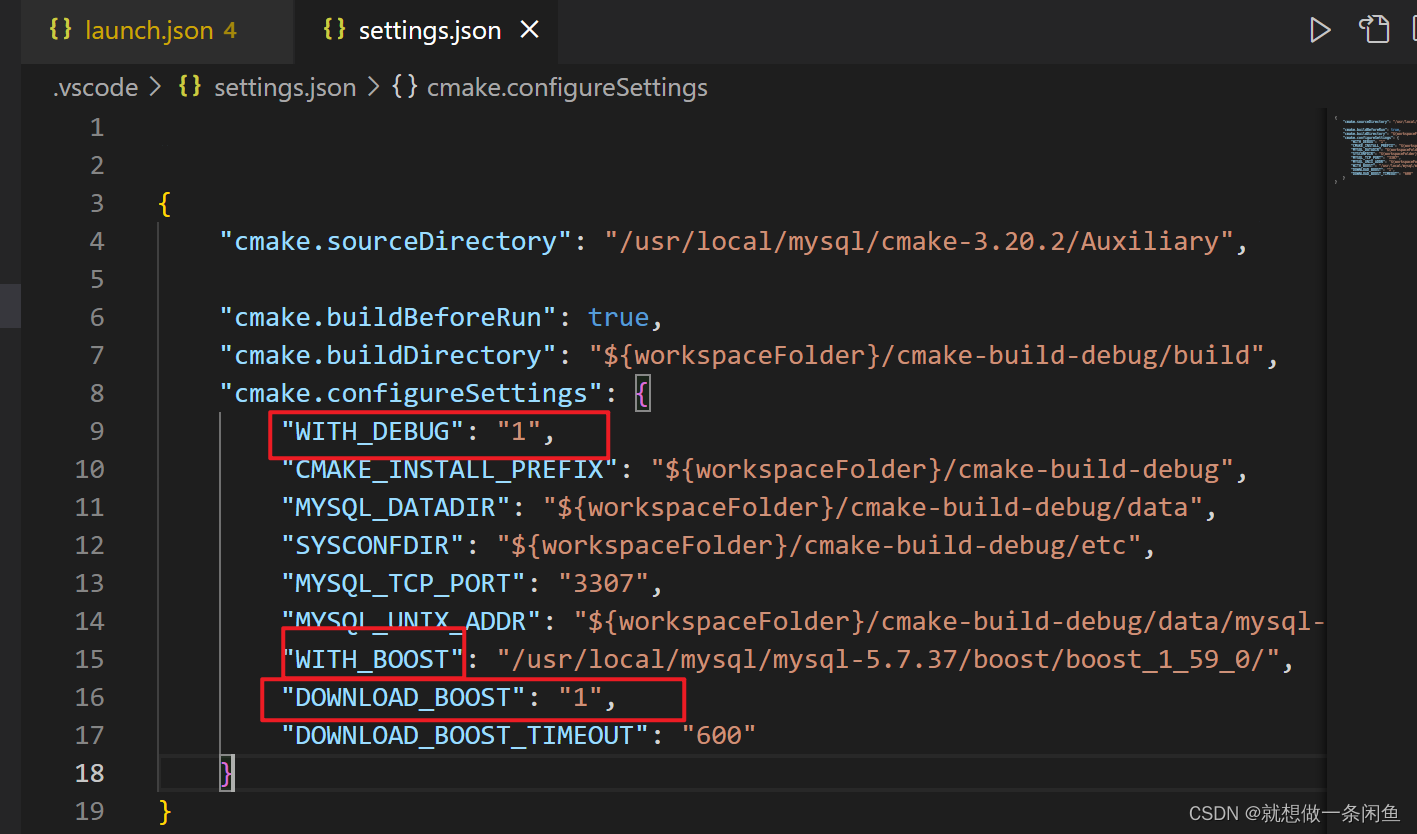Click the minimap code preview
Image resolution: width=1417 pixels, height=834 pixels.
point(1375,150)
